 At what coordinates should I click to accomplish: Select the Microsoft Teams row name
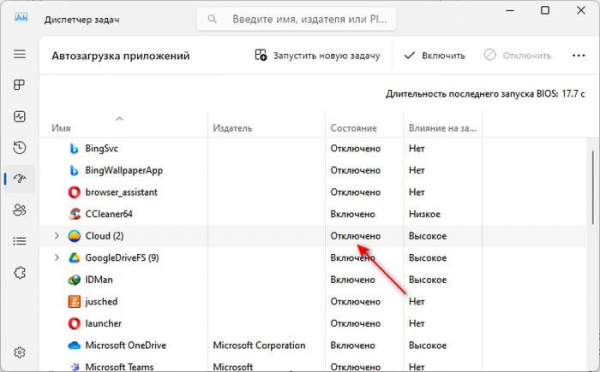(x=119, y=367)
